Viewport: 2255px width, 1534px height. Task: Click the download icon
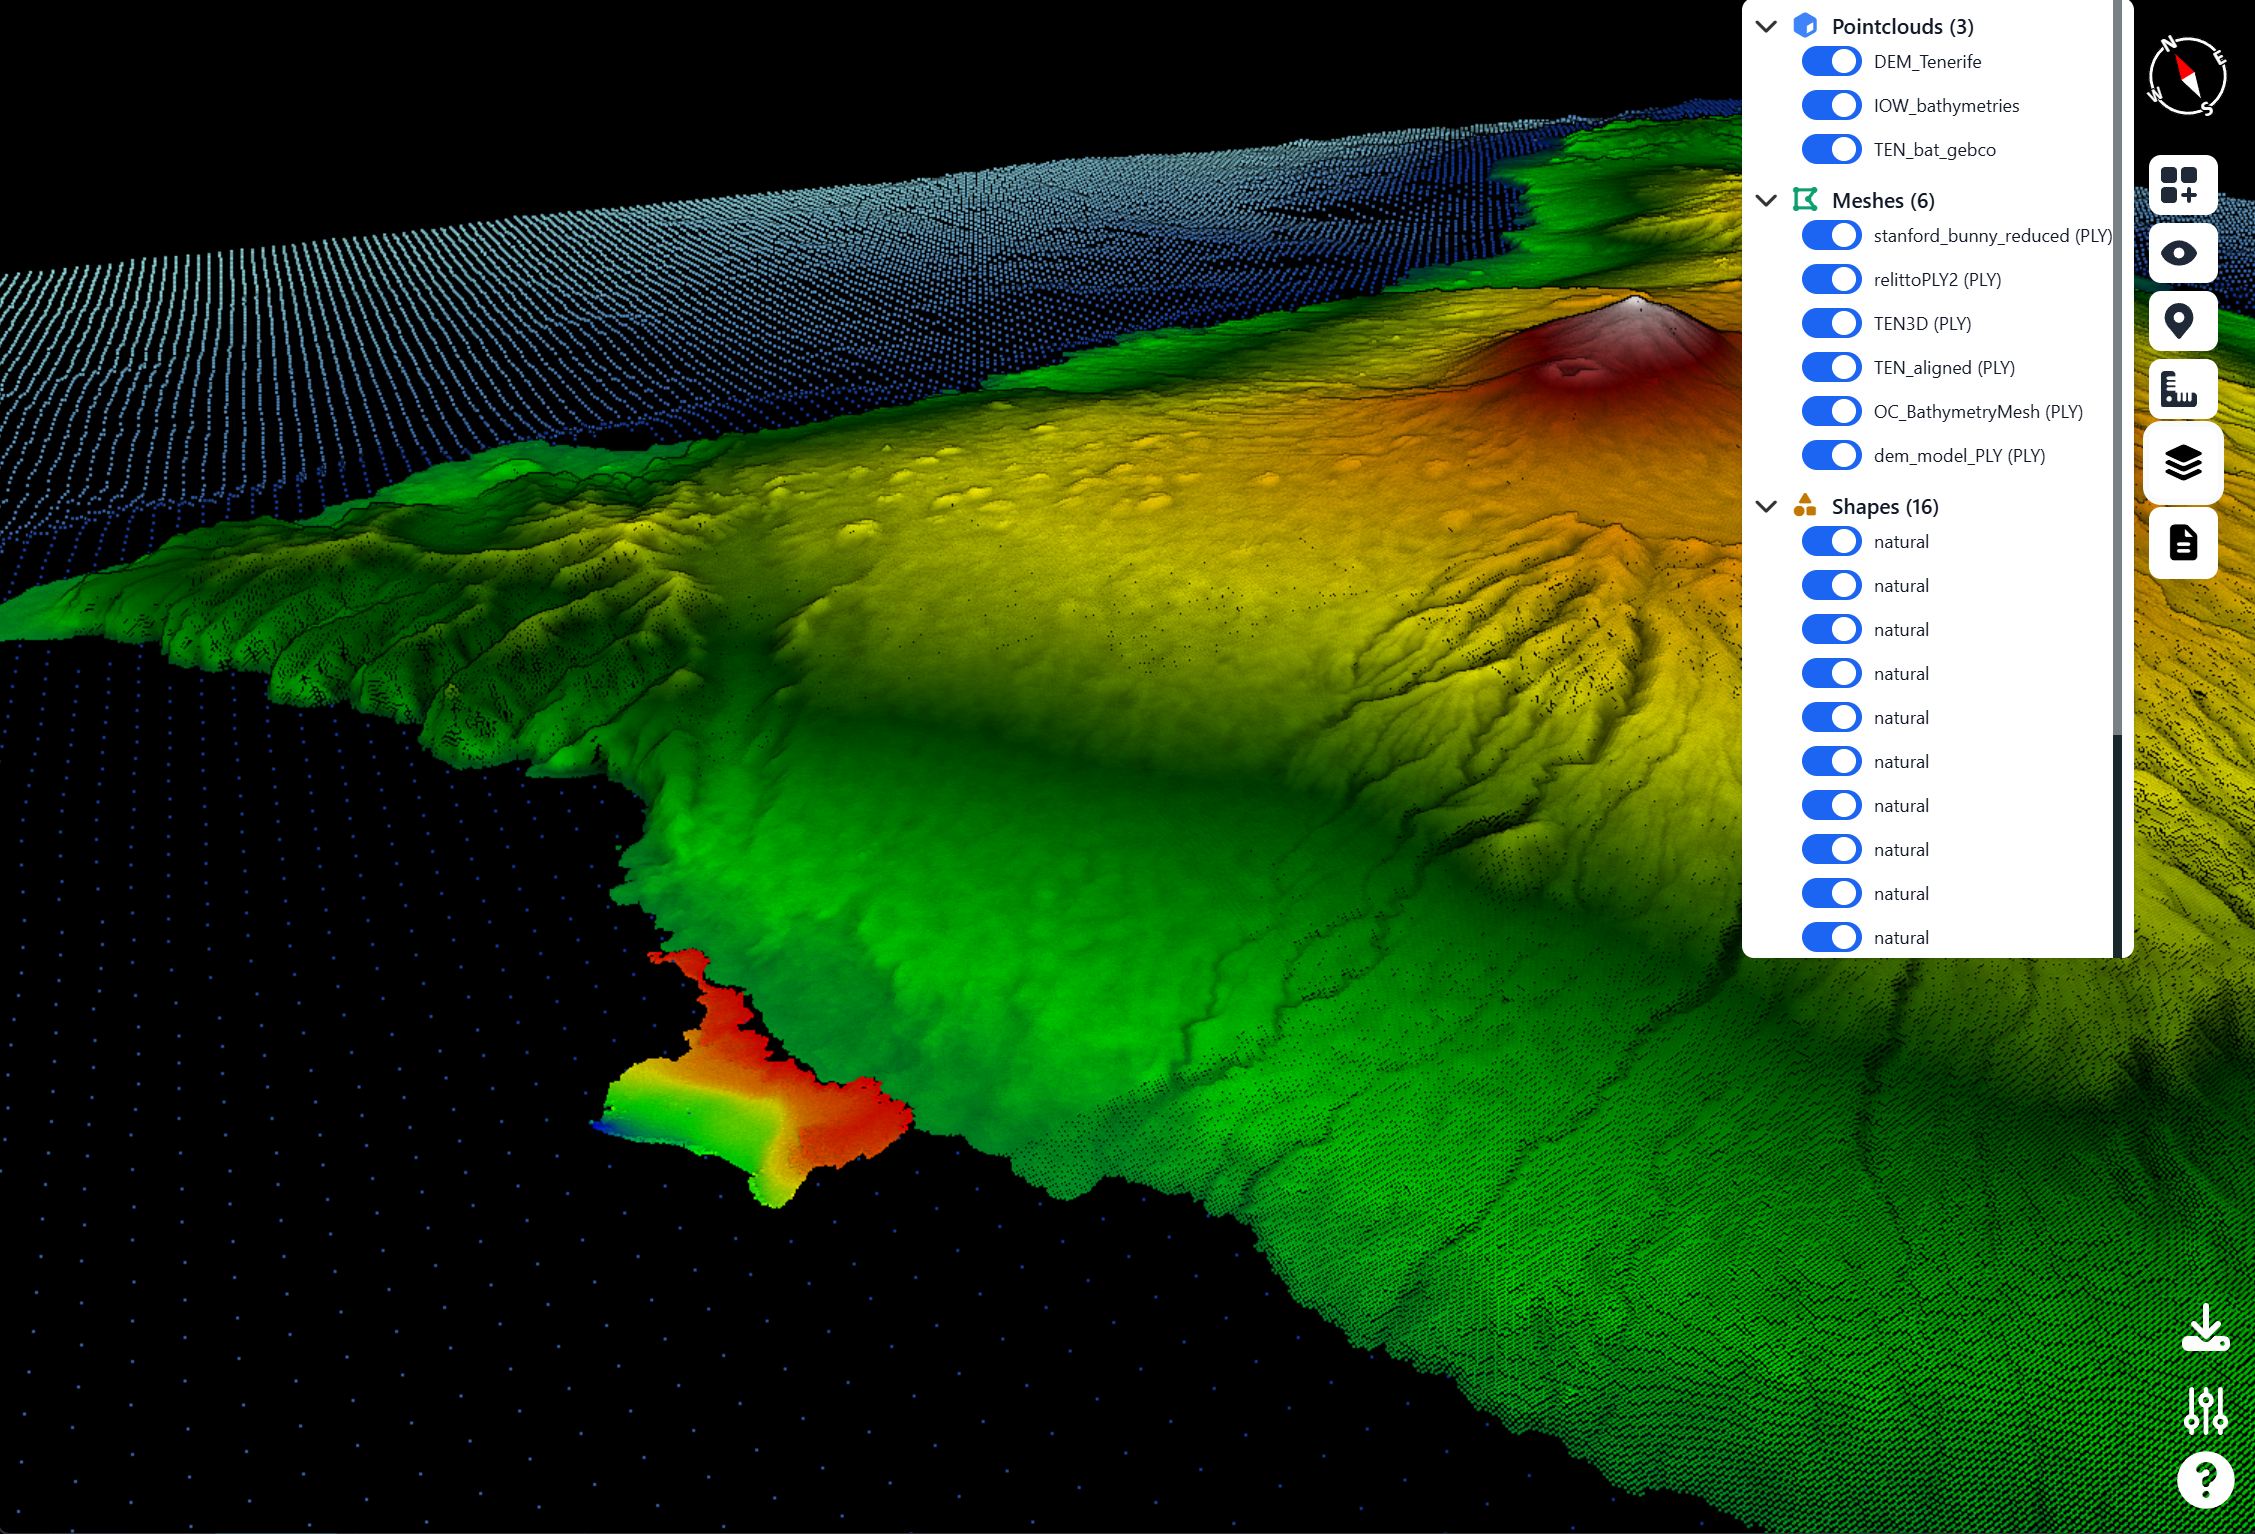click(x=2205, y=1327)
